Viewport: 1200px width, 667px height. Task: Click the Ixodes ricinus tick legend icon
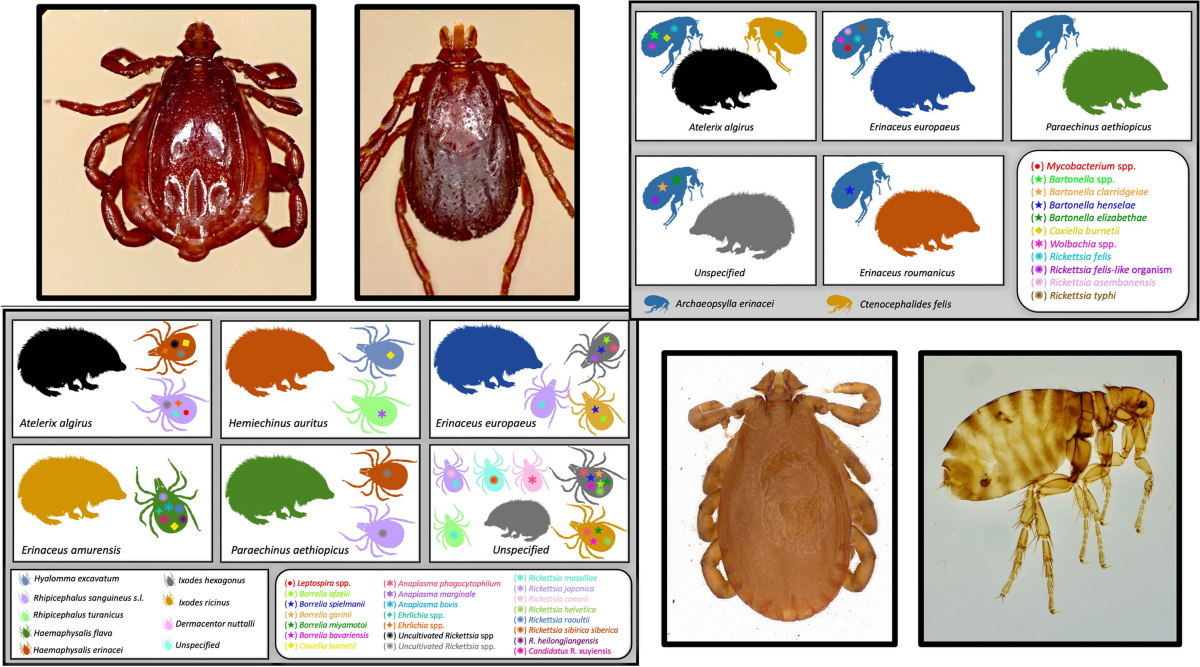coord(169,601)
